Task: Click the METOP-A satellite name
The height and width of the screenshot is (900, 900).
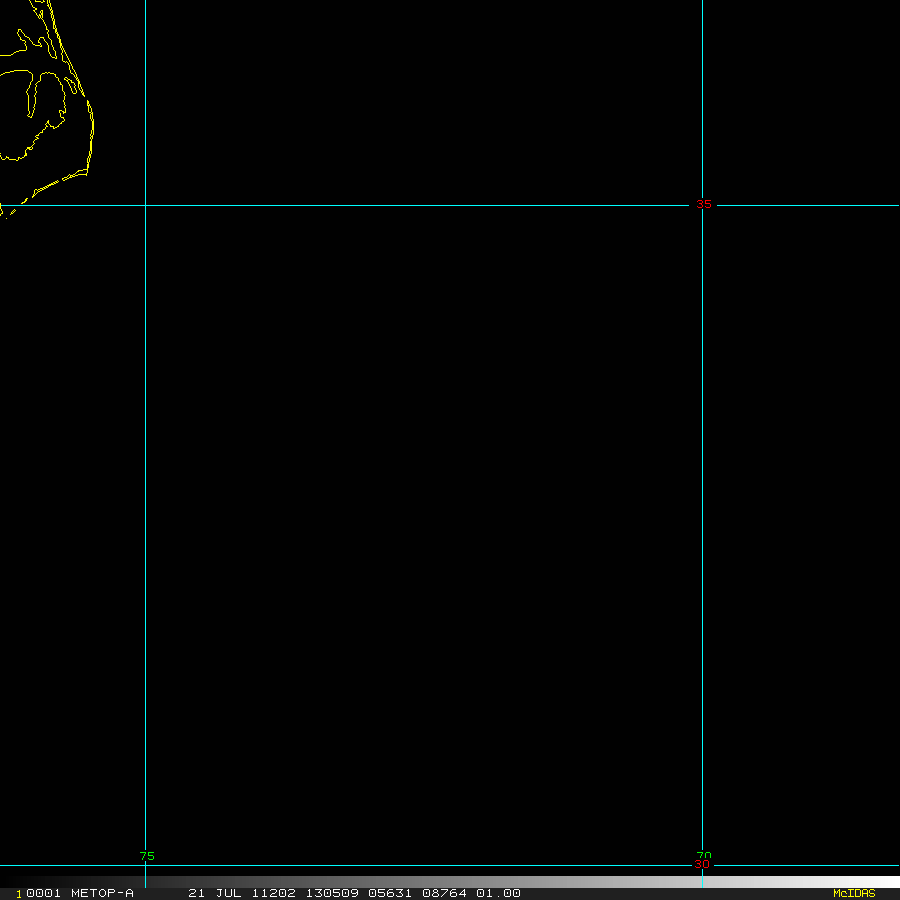Action: pos(102,893)
